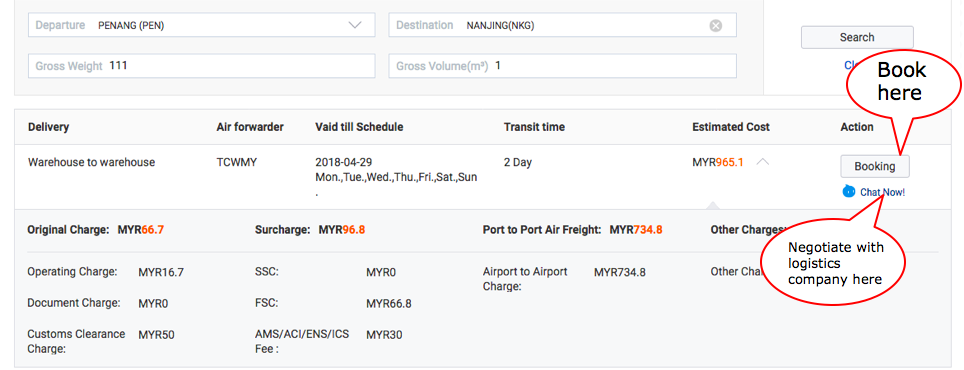Select the Departure PENANG (PEN) combo box
Screen dimensions: 964x370
[x=202, y=25]
